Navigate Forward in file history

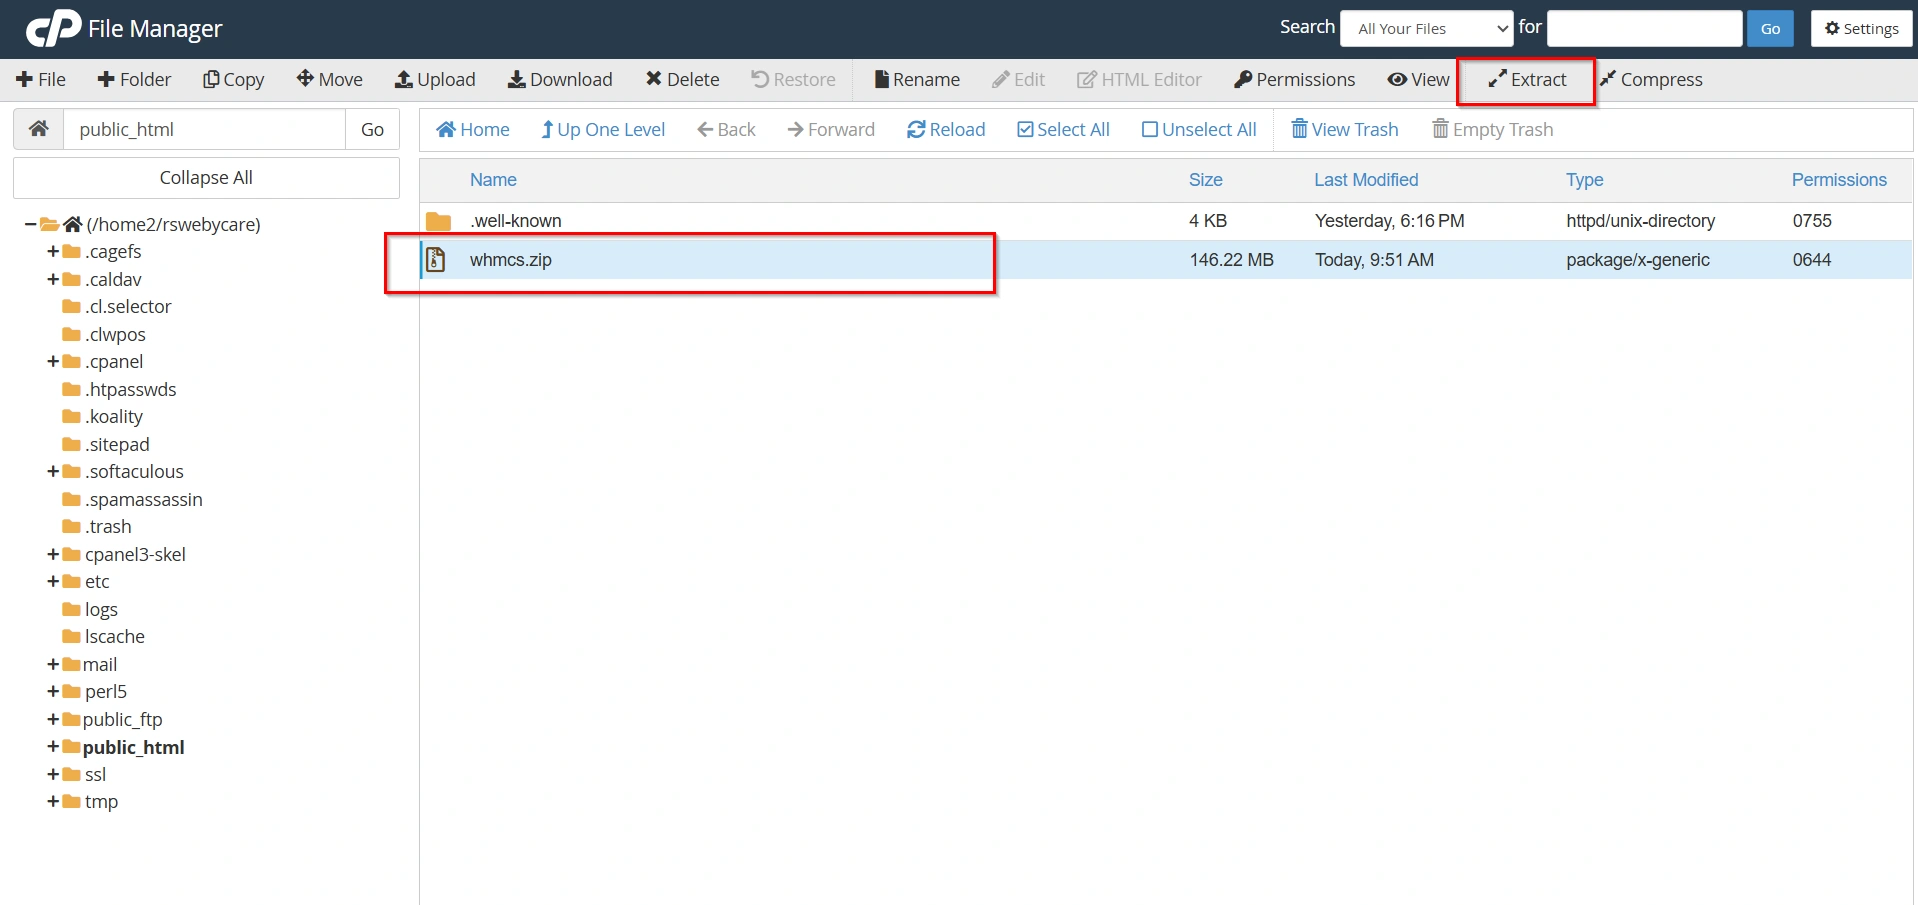click(831, 129)
